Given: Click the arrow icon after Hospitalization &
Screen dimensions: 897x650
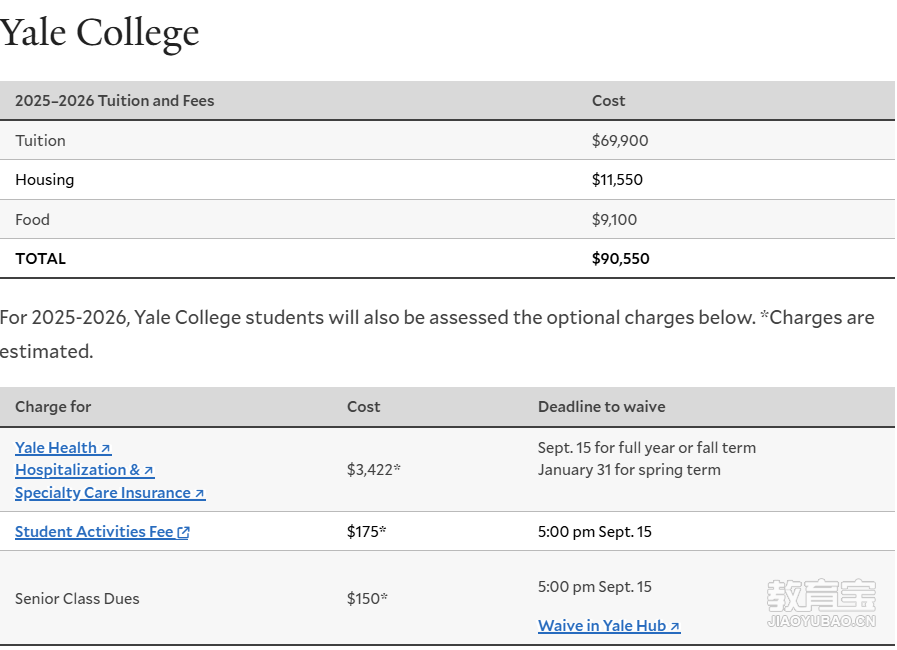Looking at the screenshot, I should click(149, 471).
